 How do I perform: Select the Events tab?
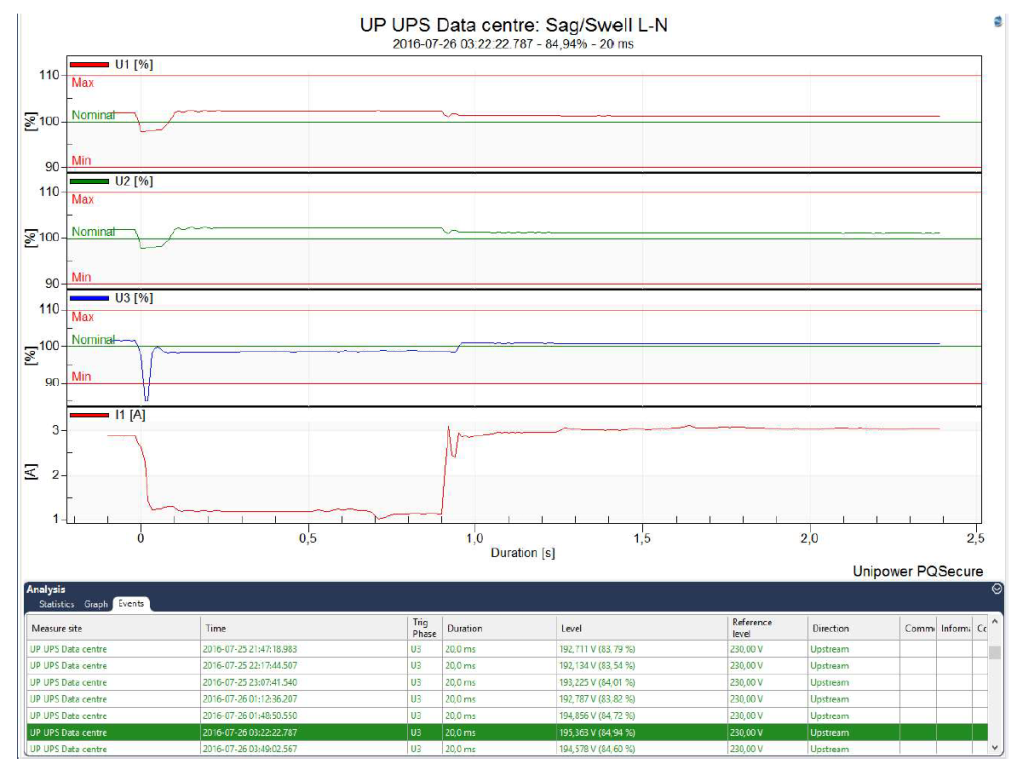[x=131, y=604]
